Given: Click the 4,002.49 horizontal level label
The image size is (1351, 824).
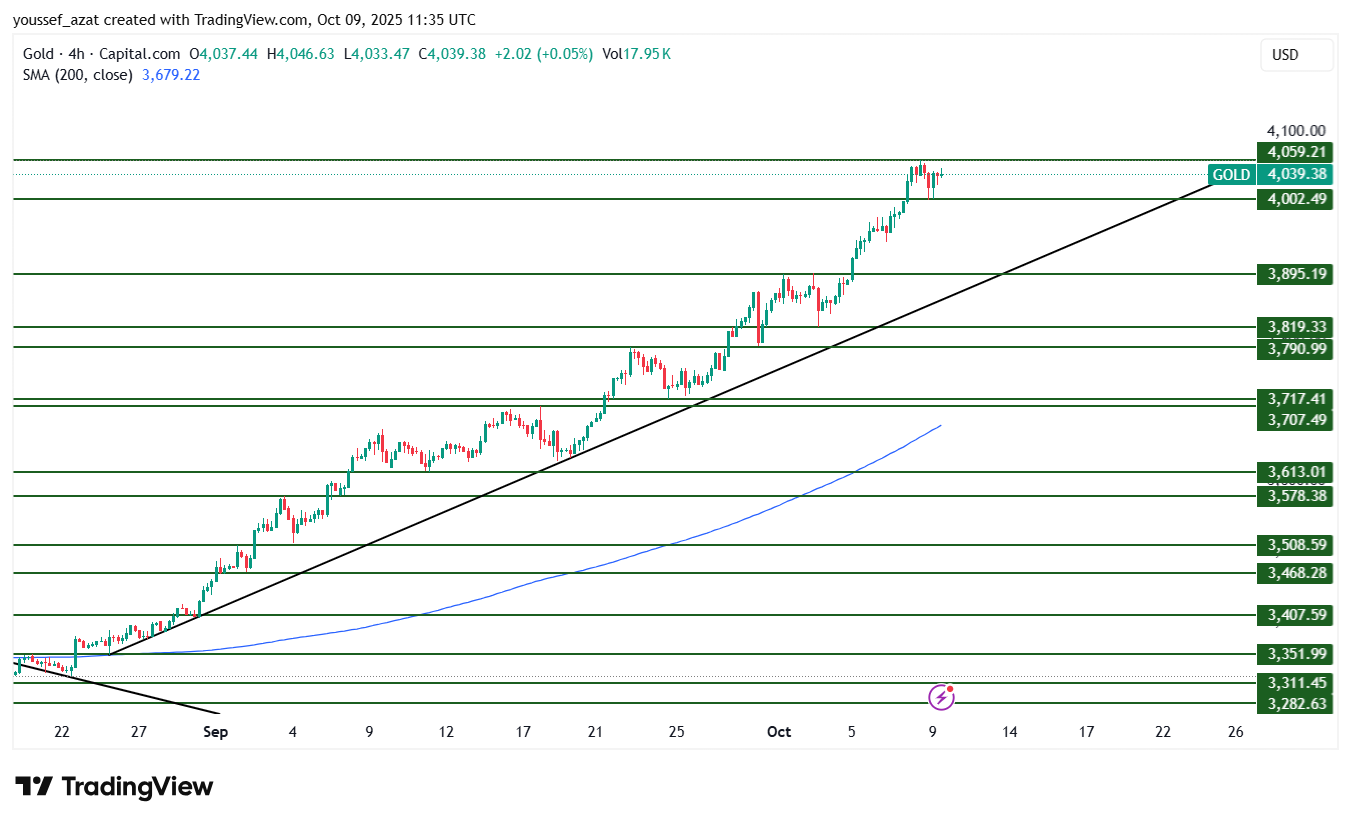Looking at the screenshot, I should (1296, 199).
